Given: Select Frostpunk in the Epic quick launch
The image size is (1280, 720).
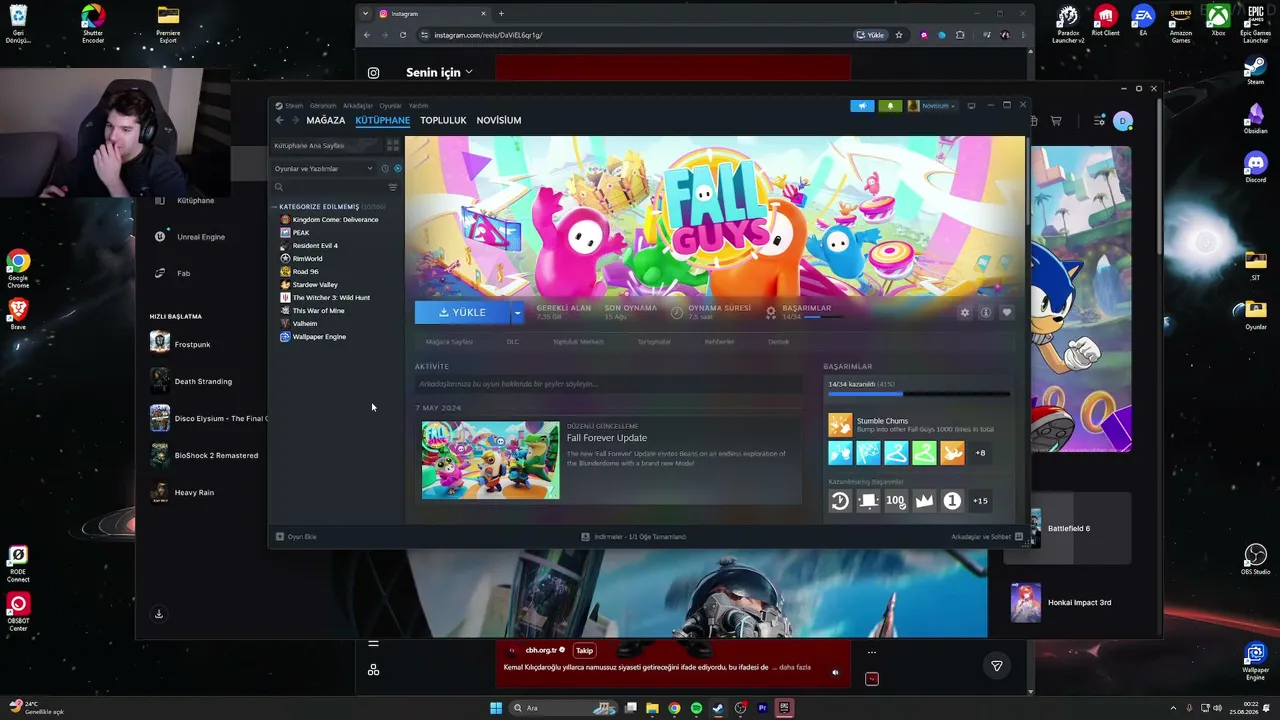Looking at the screenshot, I should 181,345.
